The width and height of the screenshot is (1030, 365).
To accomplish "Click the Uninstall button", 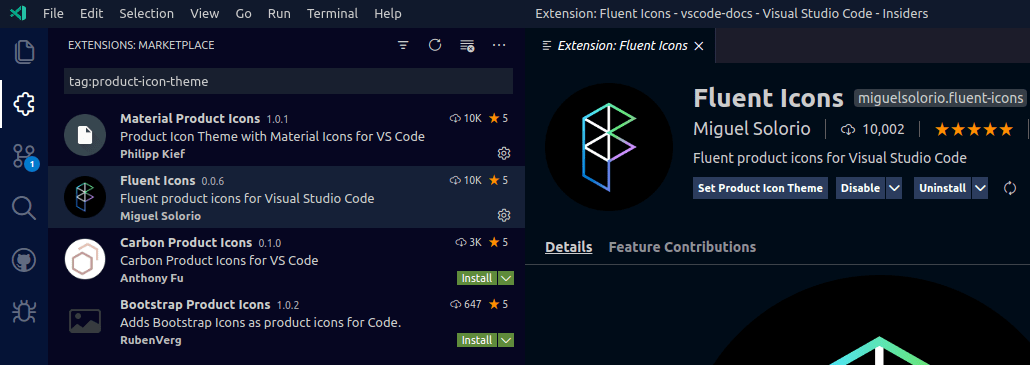I will point(943,188).
